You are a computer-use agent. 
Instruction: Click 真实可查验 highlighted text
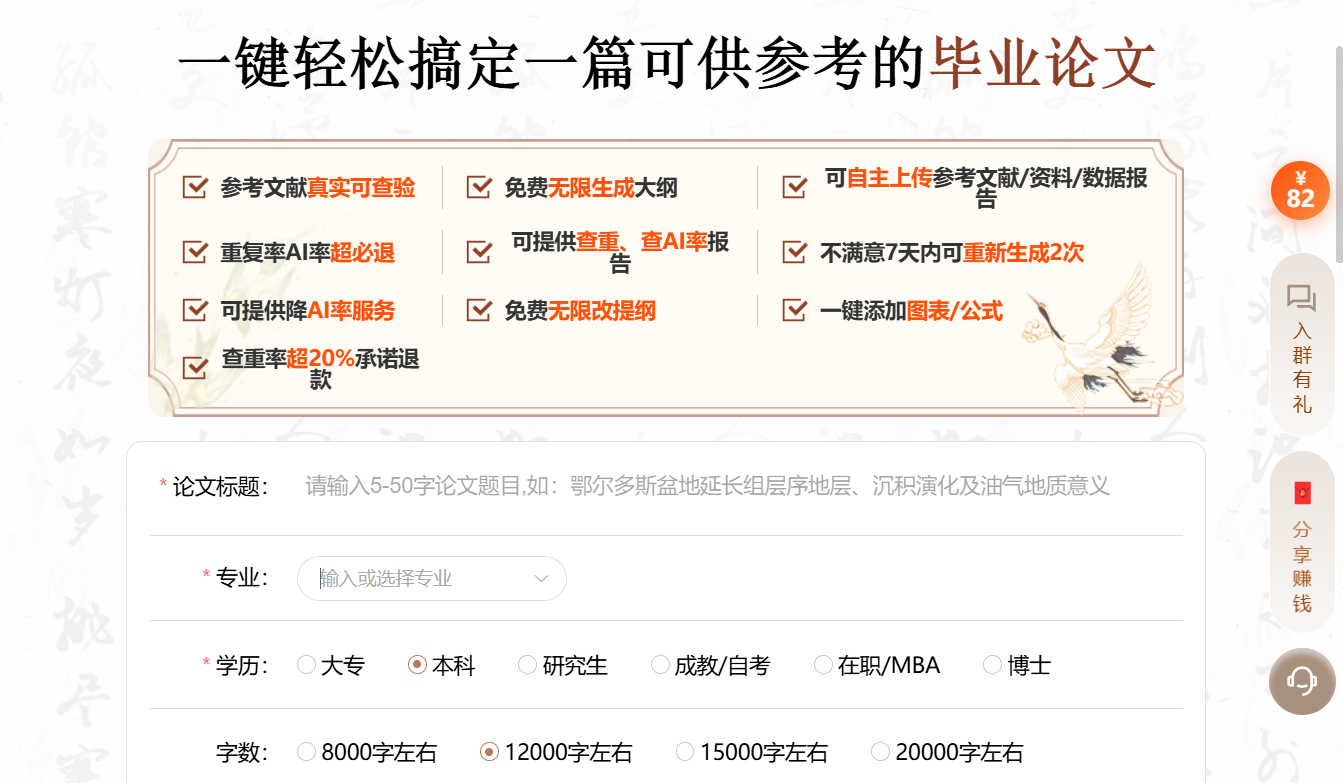(x=361, y=188)
